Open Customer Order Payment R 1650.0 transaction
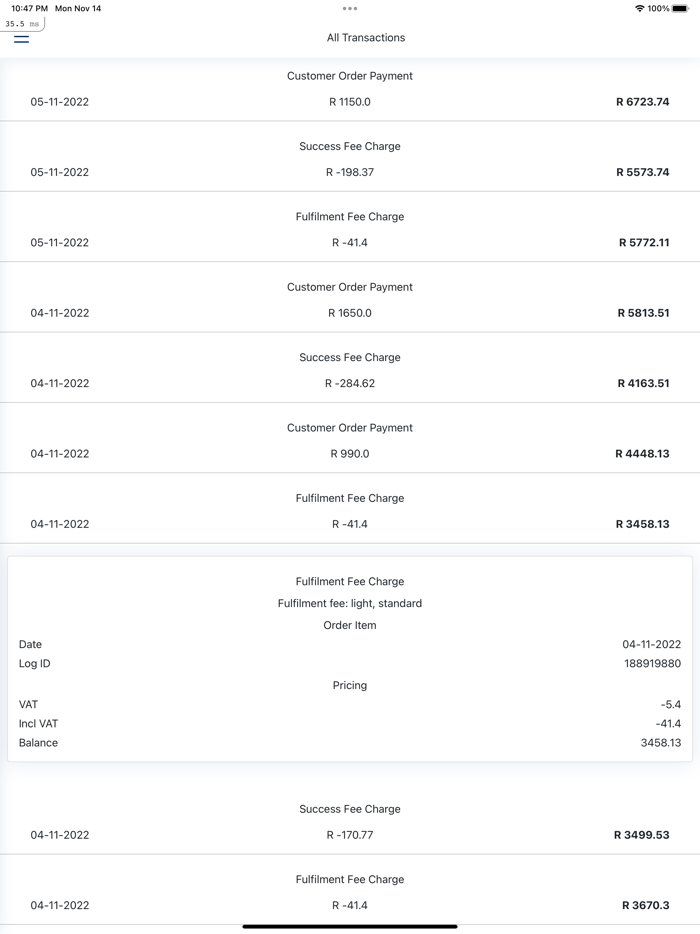The height and width of the screenshot is (934, 700). (350, 300)
